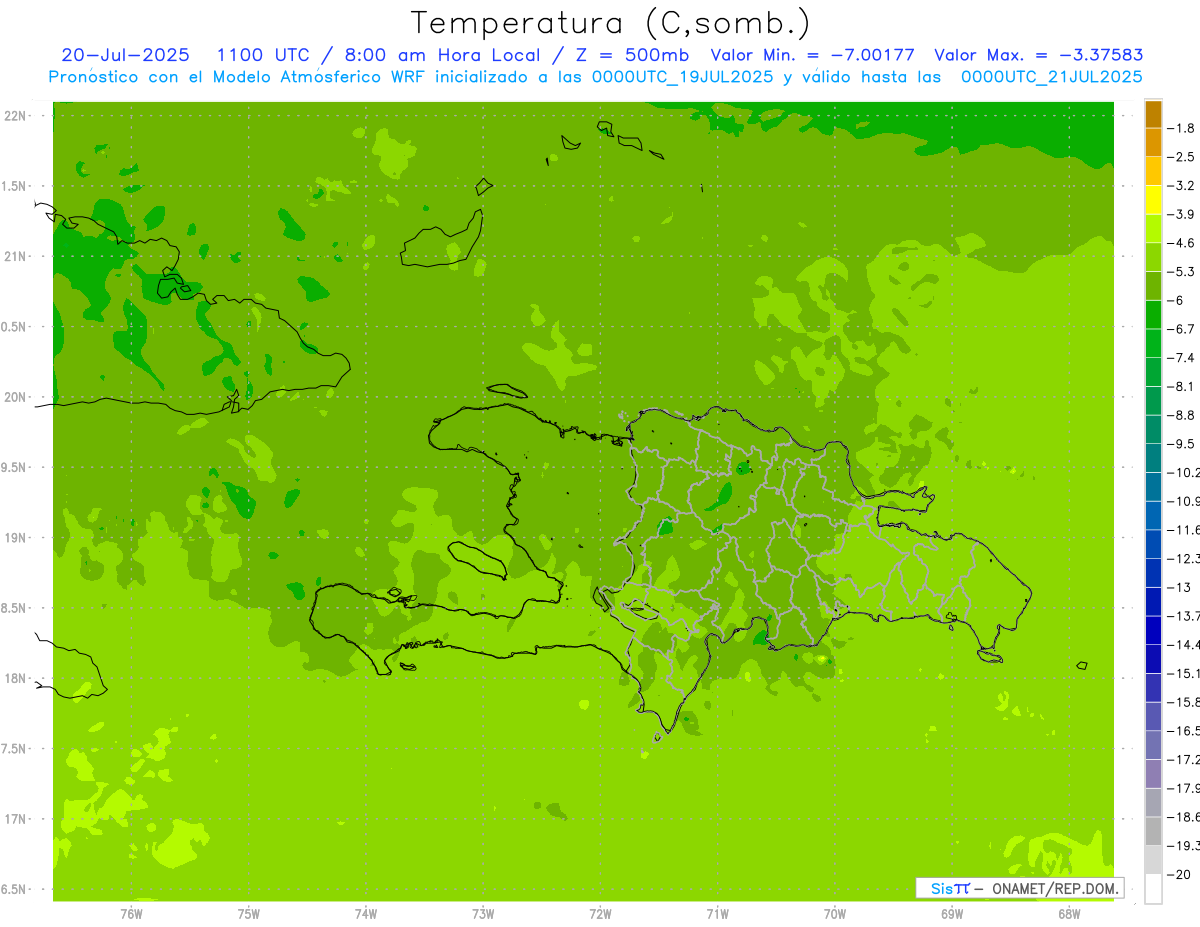Click the '19N' latitude label
The width and height of the screenshot is (1200, 927).
(16, 538)
